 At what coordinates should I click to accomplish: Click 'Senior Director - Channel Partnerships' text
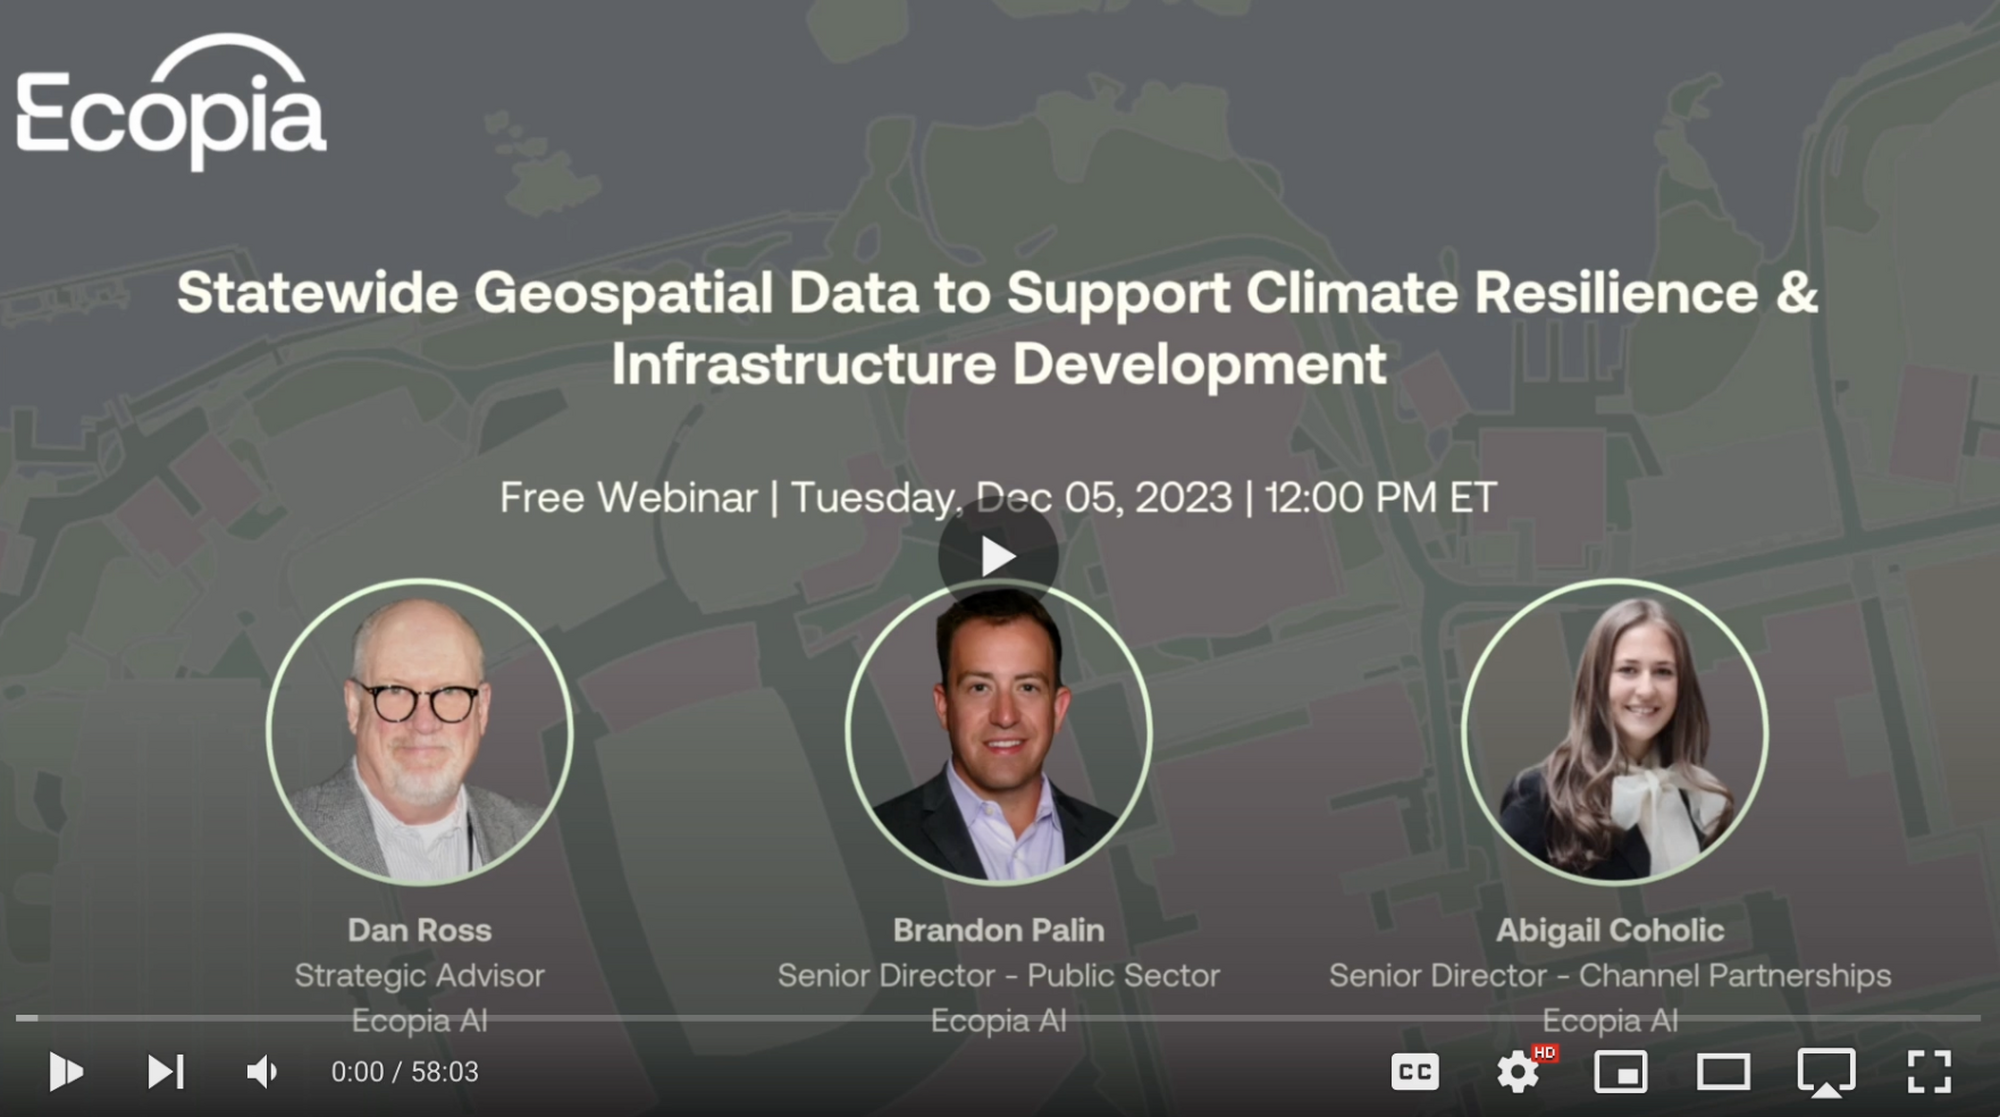pyautogui.click(x=1610, y=975)
